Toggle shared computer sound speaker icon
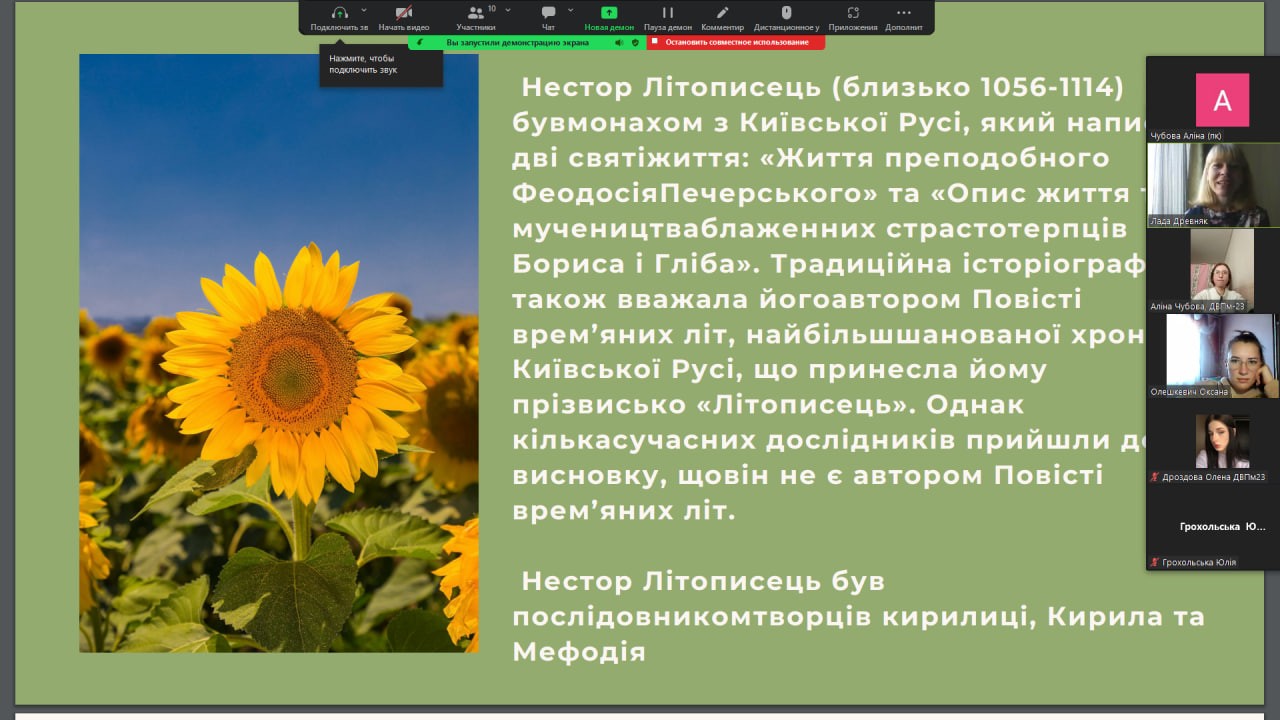 point(619,42)
